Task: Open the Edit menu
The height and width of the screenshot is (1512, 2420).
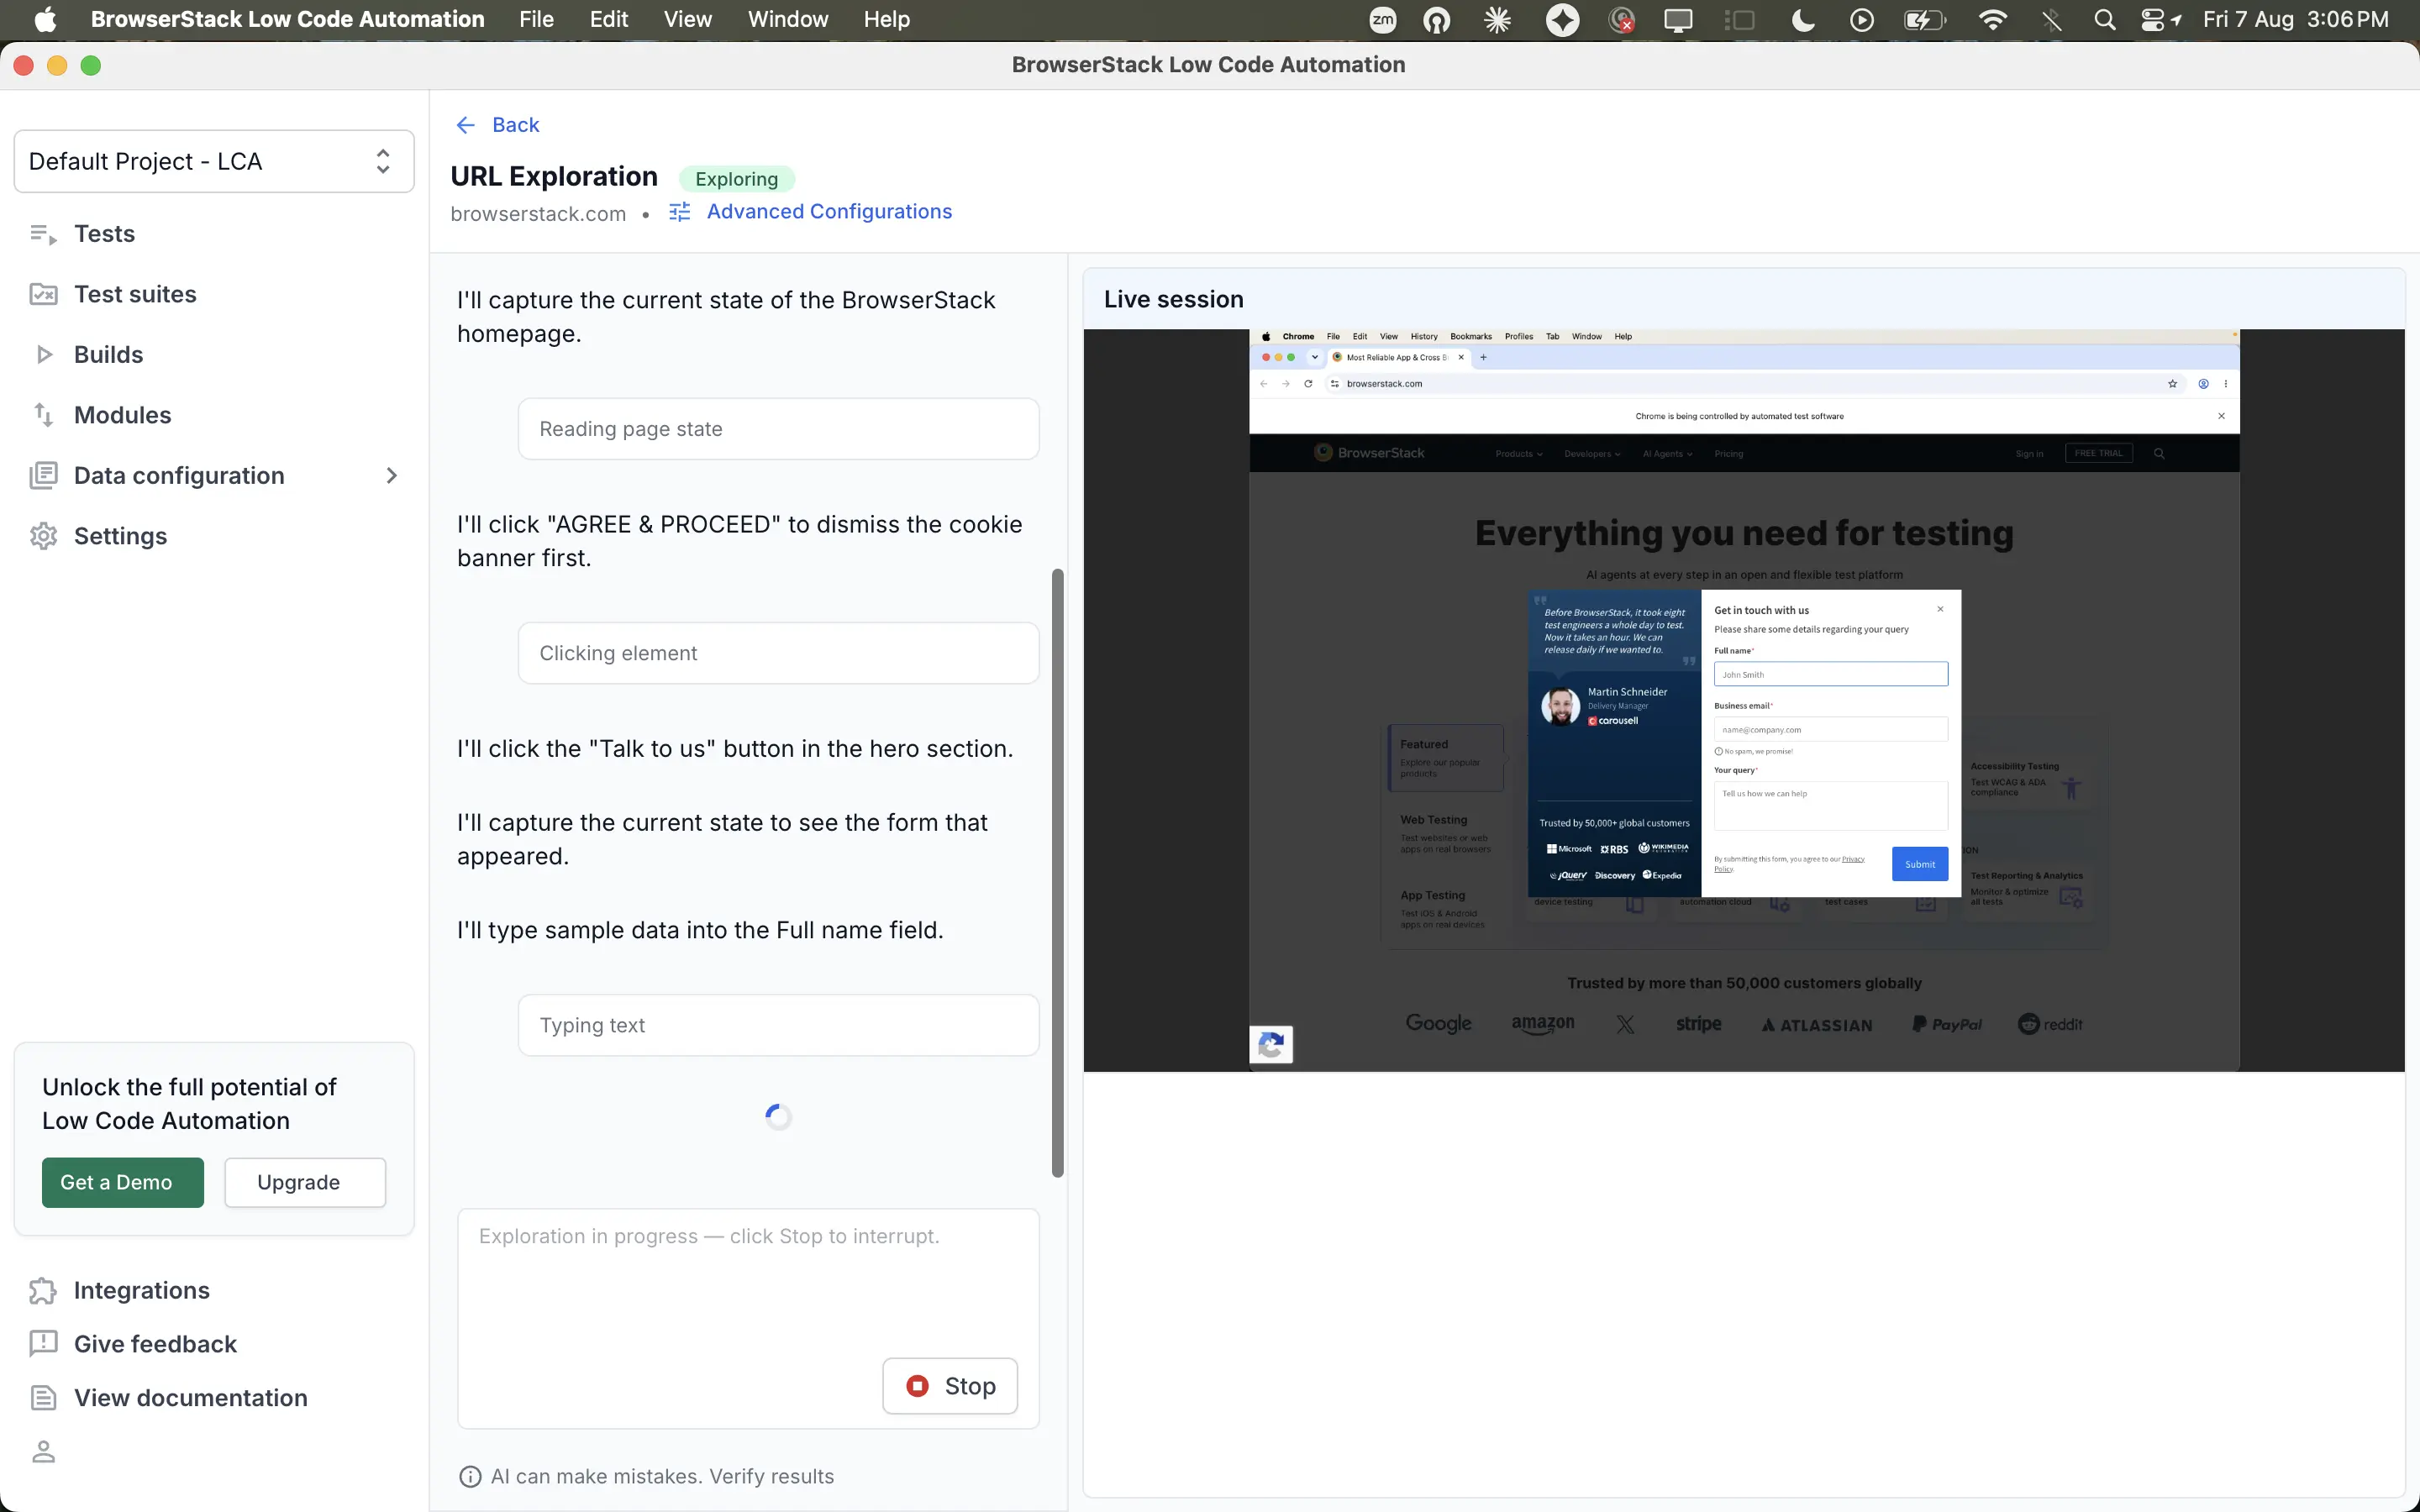Action: (x=608, y=20)
